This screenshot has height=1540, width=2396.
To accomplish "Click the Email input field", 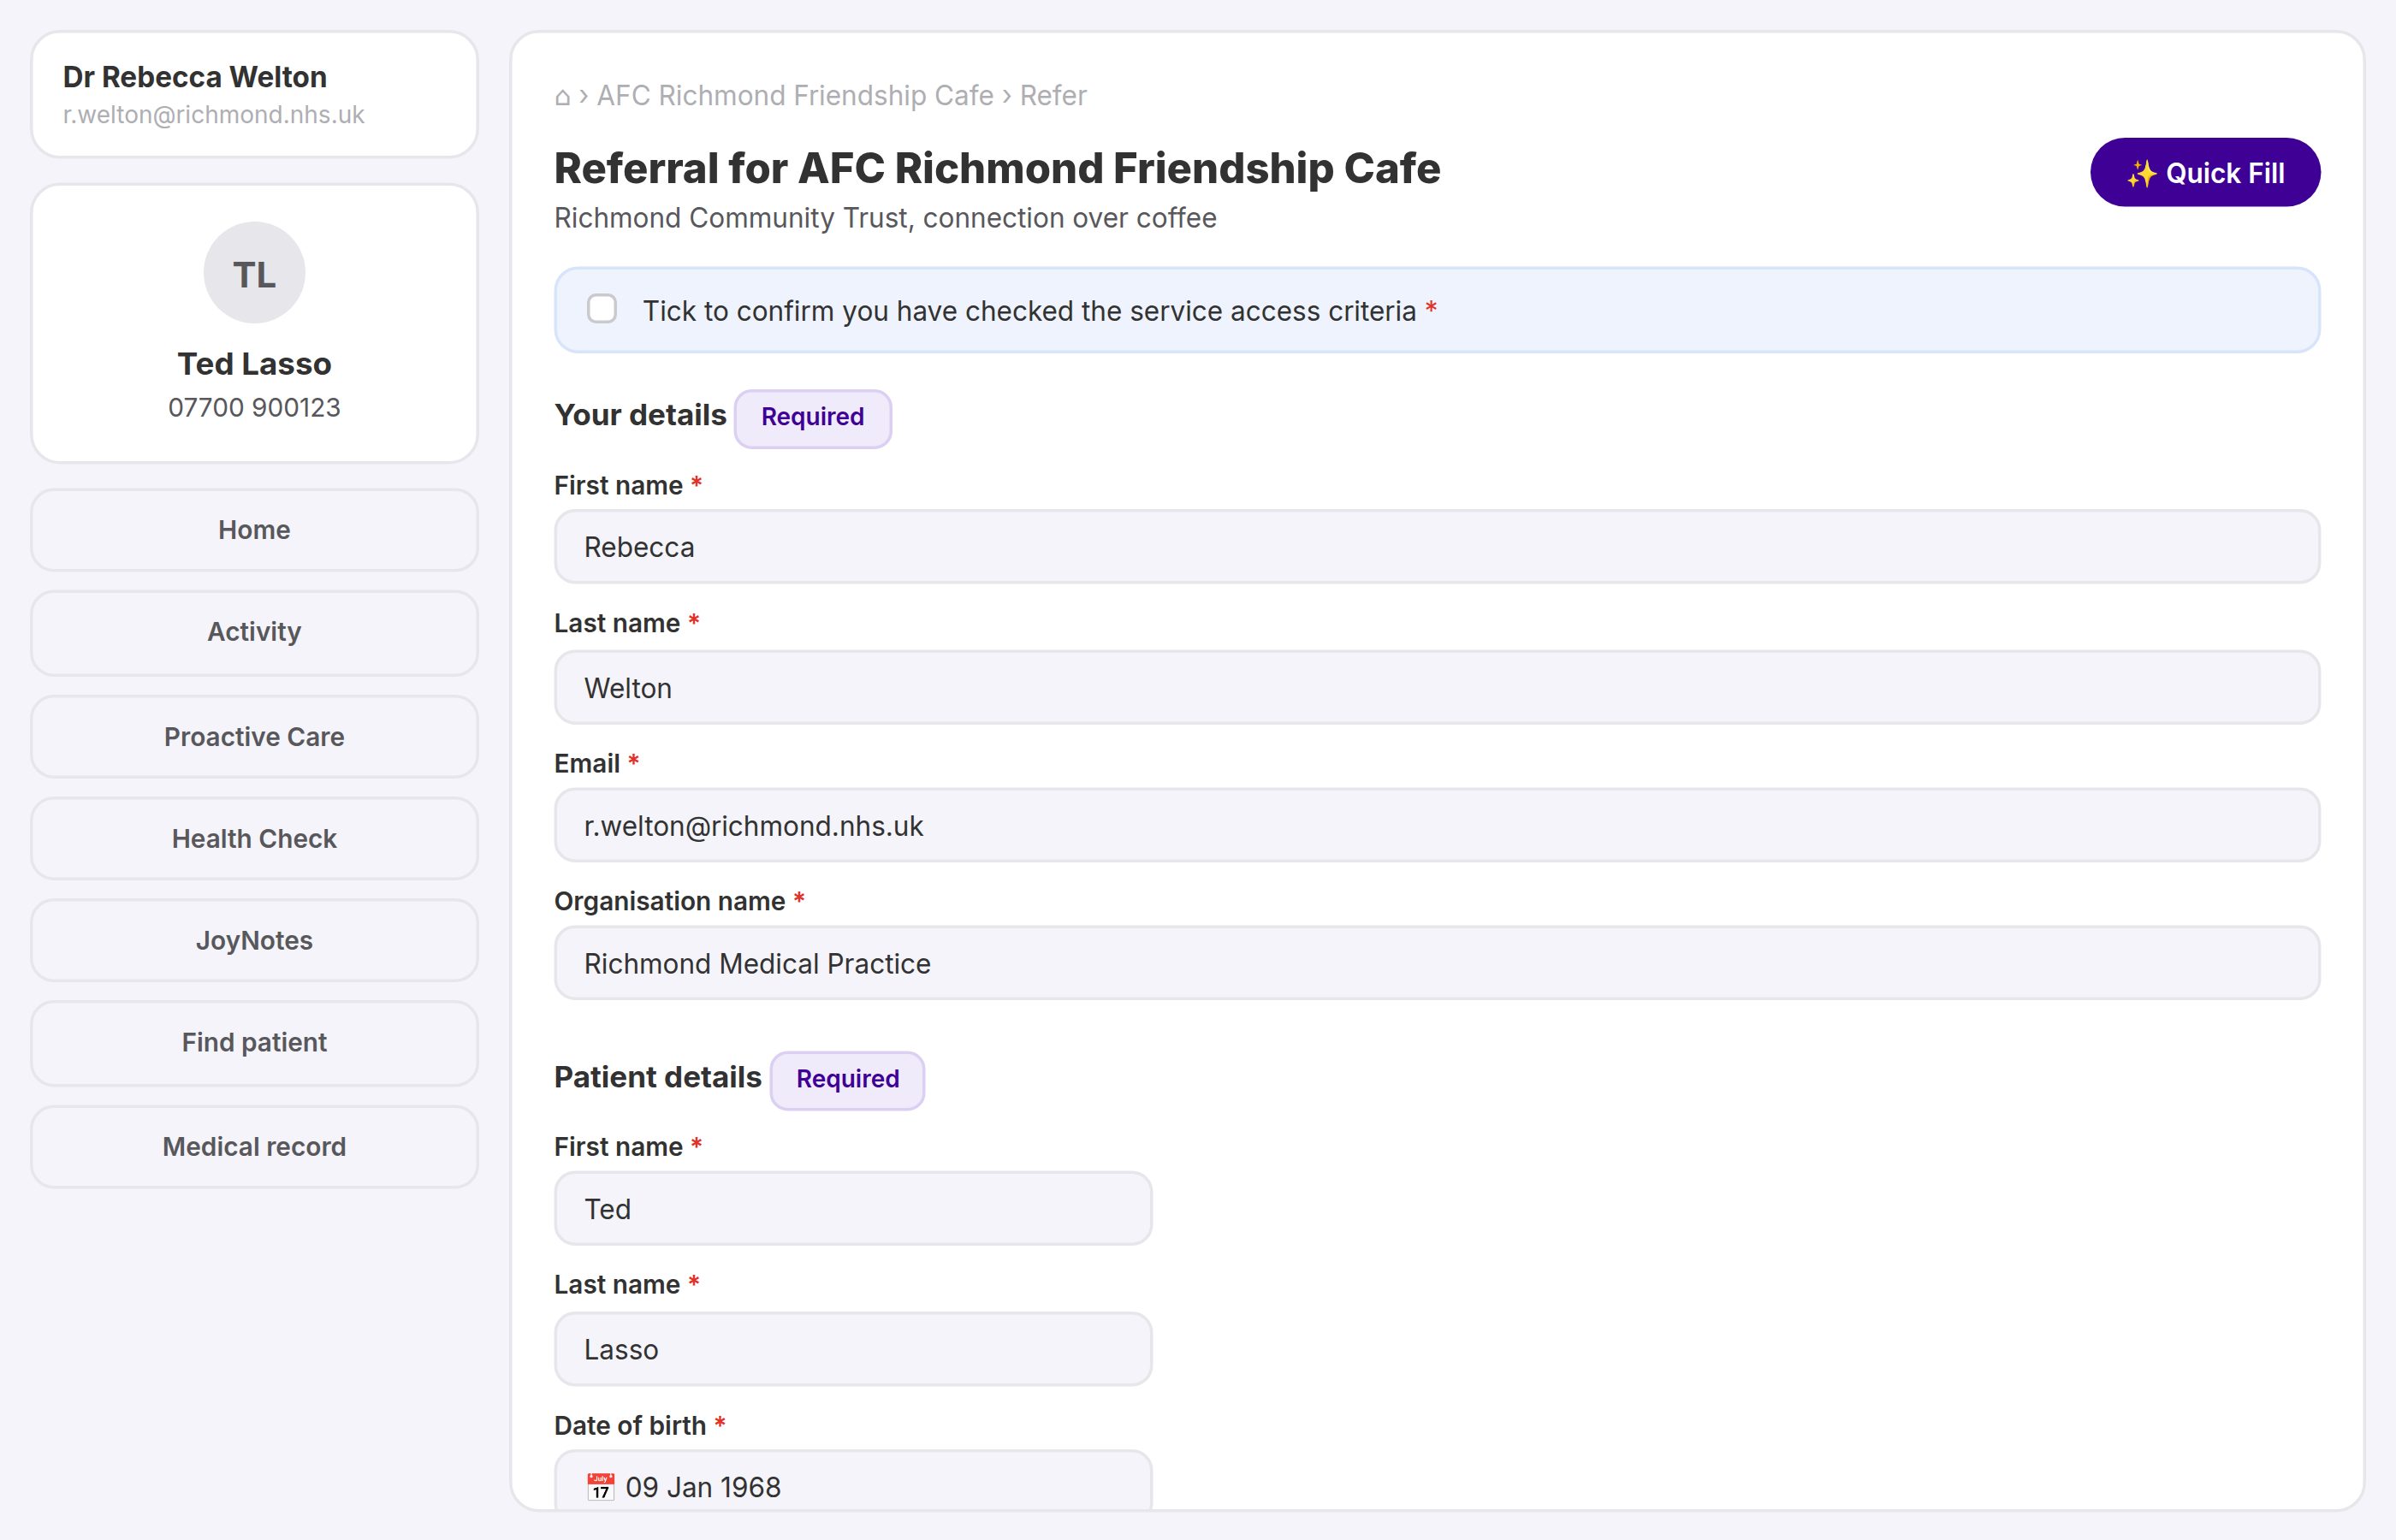I will (x=1437, y=826).
